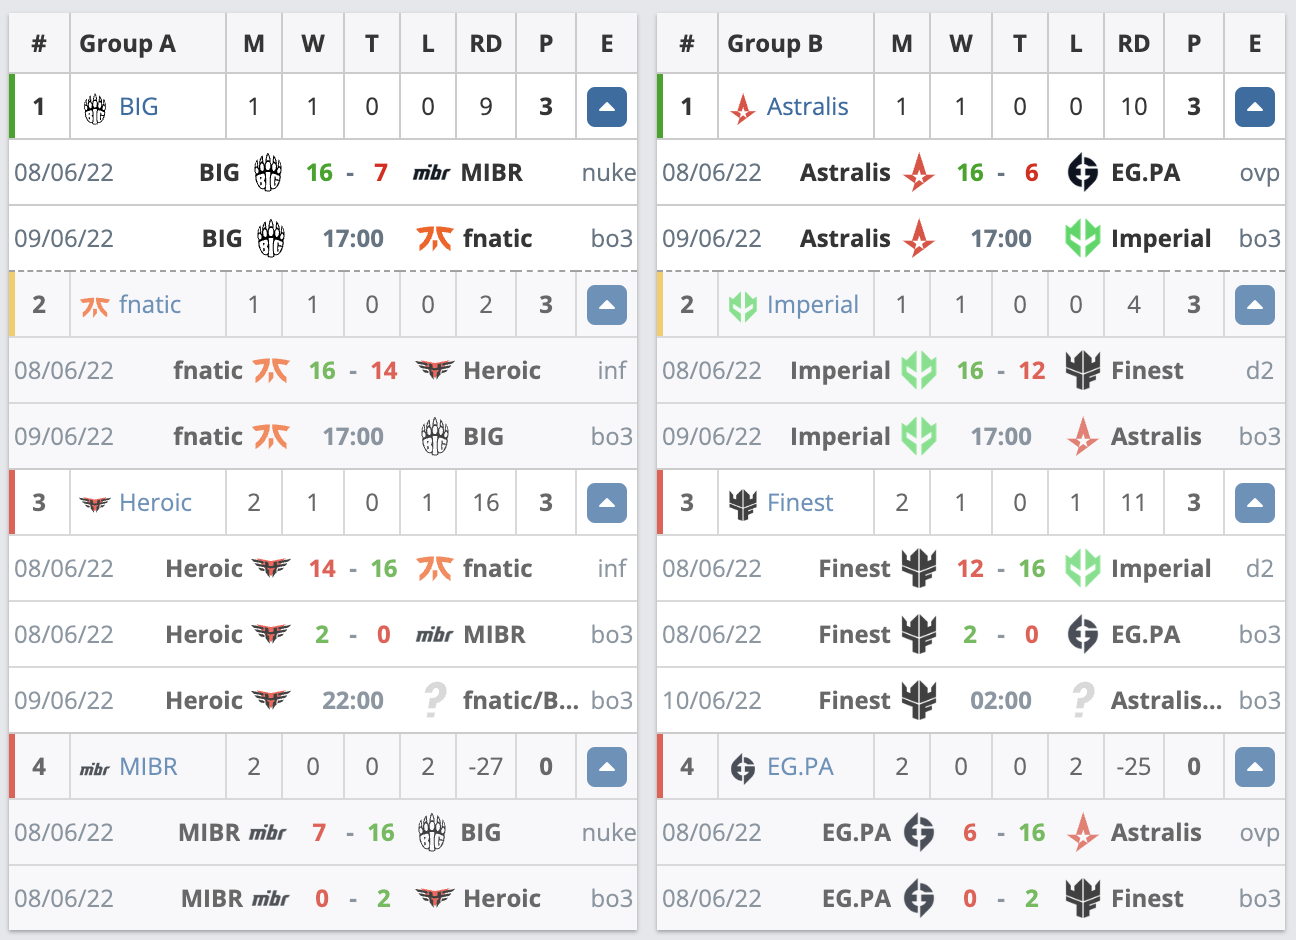Screen dimensions: 1296x940
Task: Click the Heroic falcon logo
Action: coord(96,502)
